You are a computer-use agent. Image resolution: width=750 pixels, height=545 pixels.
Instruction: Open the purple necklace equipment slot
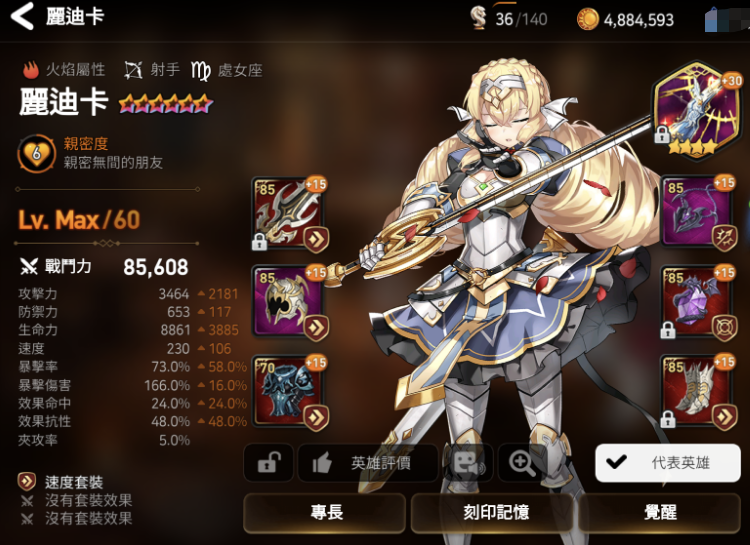pyautogui.click(x=698, y=212)
